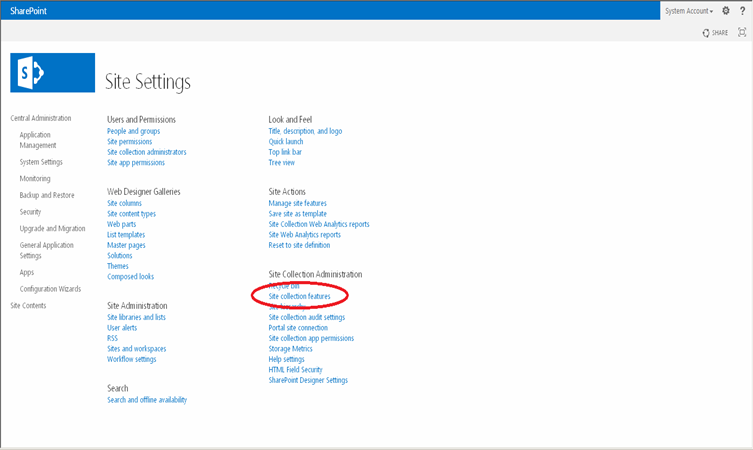Image resolution: width=753 pixels, height=450 pixels.
Task: Open Upgrade and Migration
Action: [x=52, y=229]
